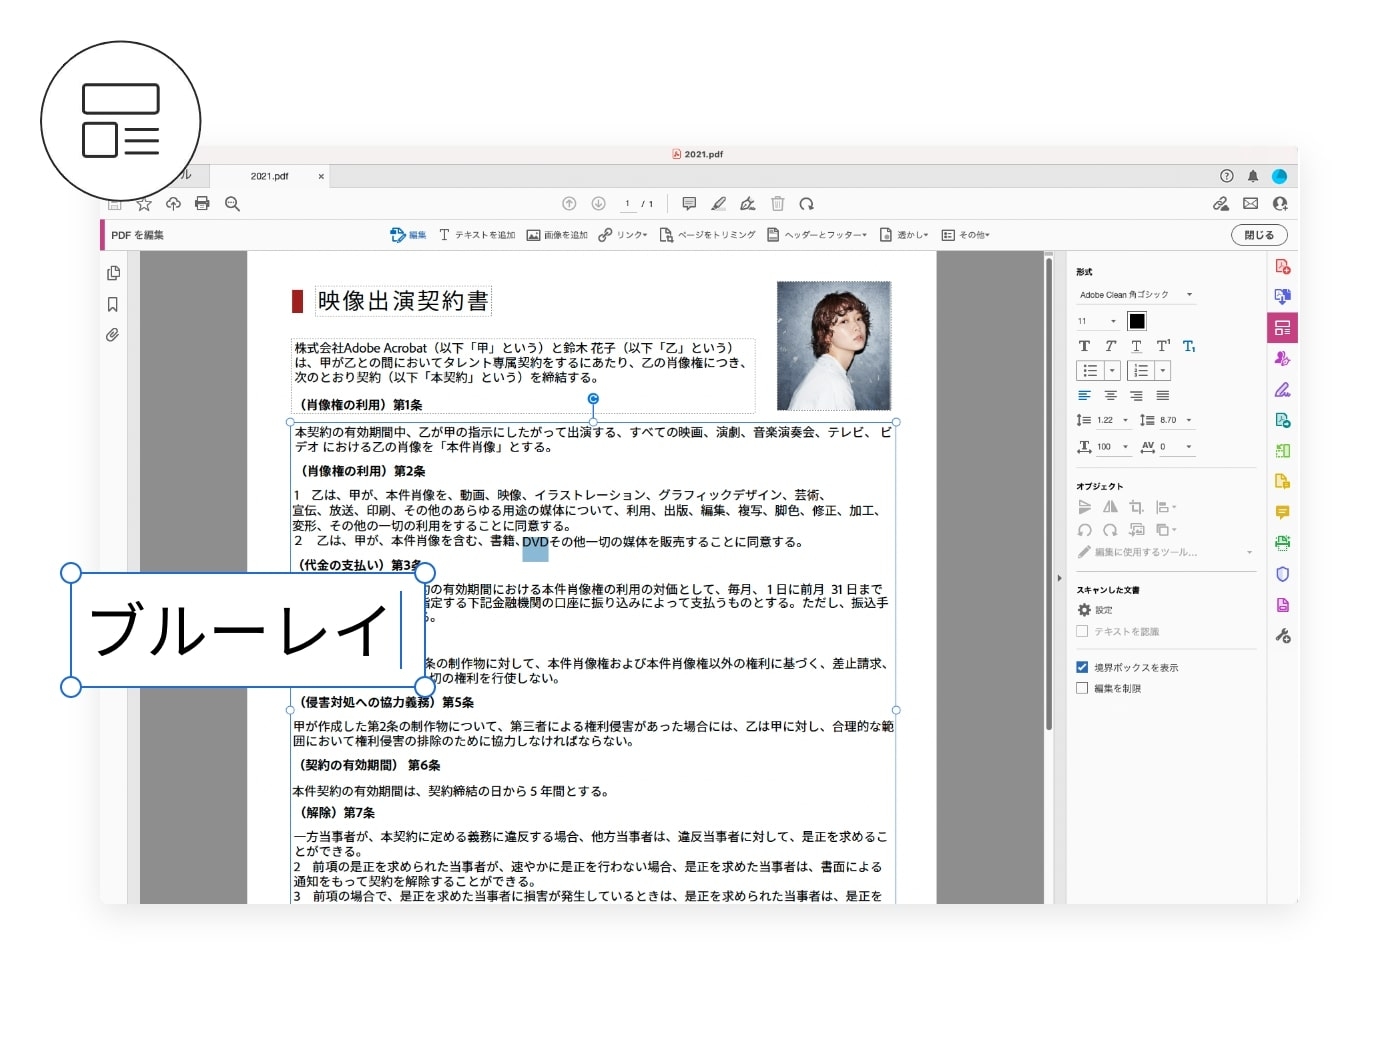Viewport: 1400px width, 1050px height.
Task: Delete with the trash can icon
Action: point(777,204)
